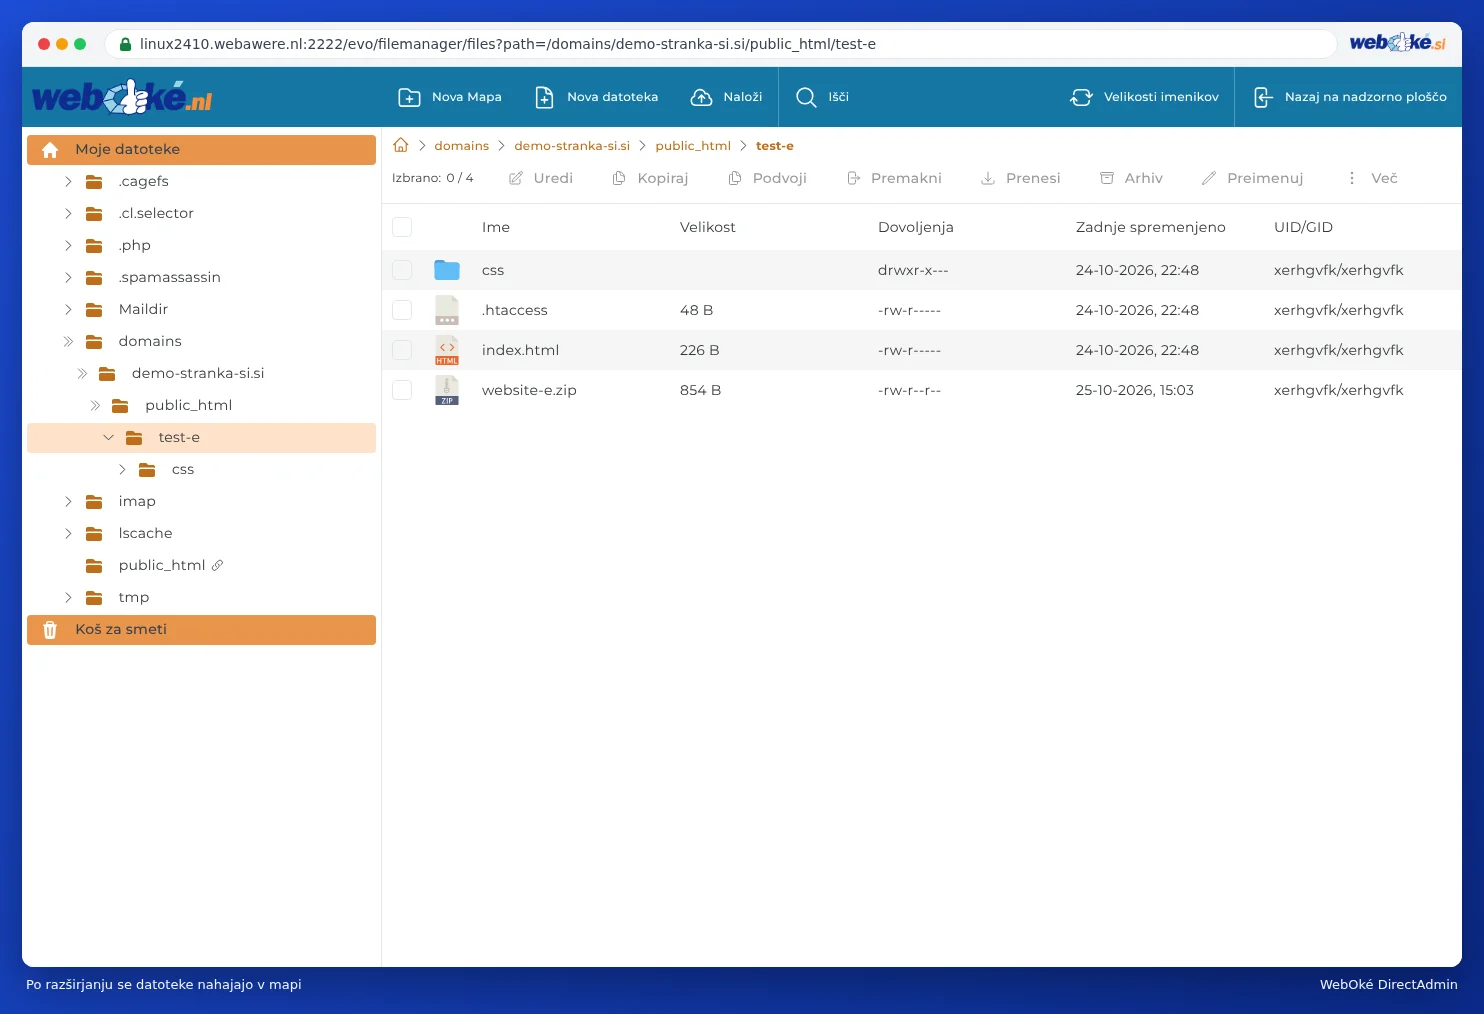Collapse the domains folder chevron
The image size is (1484, 1014).
coord(68,341)
